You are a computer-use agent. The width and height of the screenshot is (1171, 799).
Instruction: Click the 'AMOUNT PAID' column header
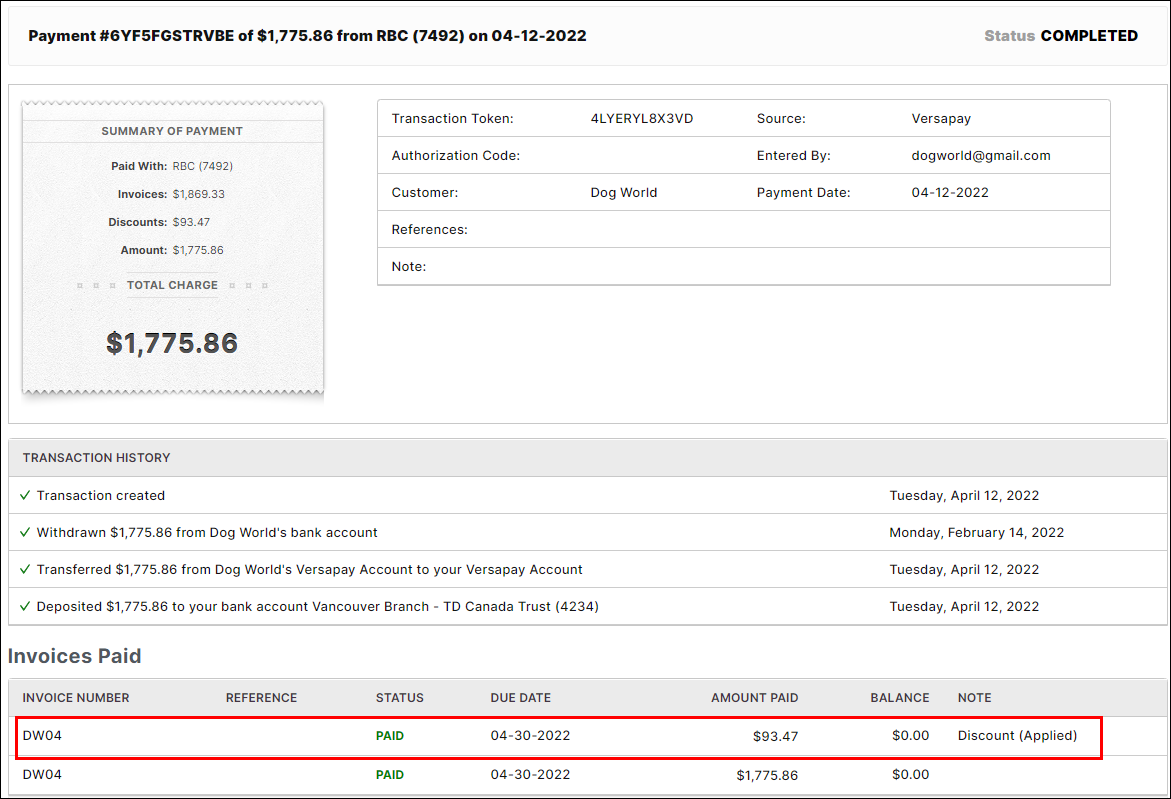point(754,697)
